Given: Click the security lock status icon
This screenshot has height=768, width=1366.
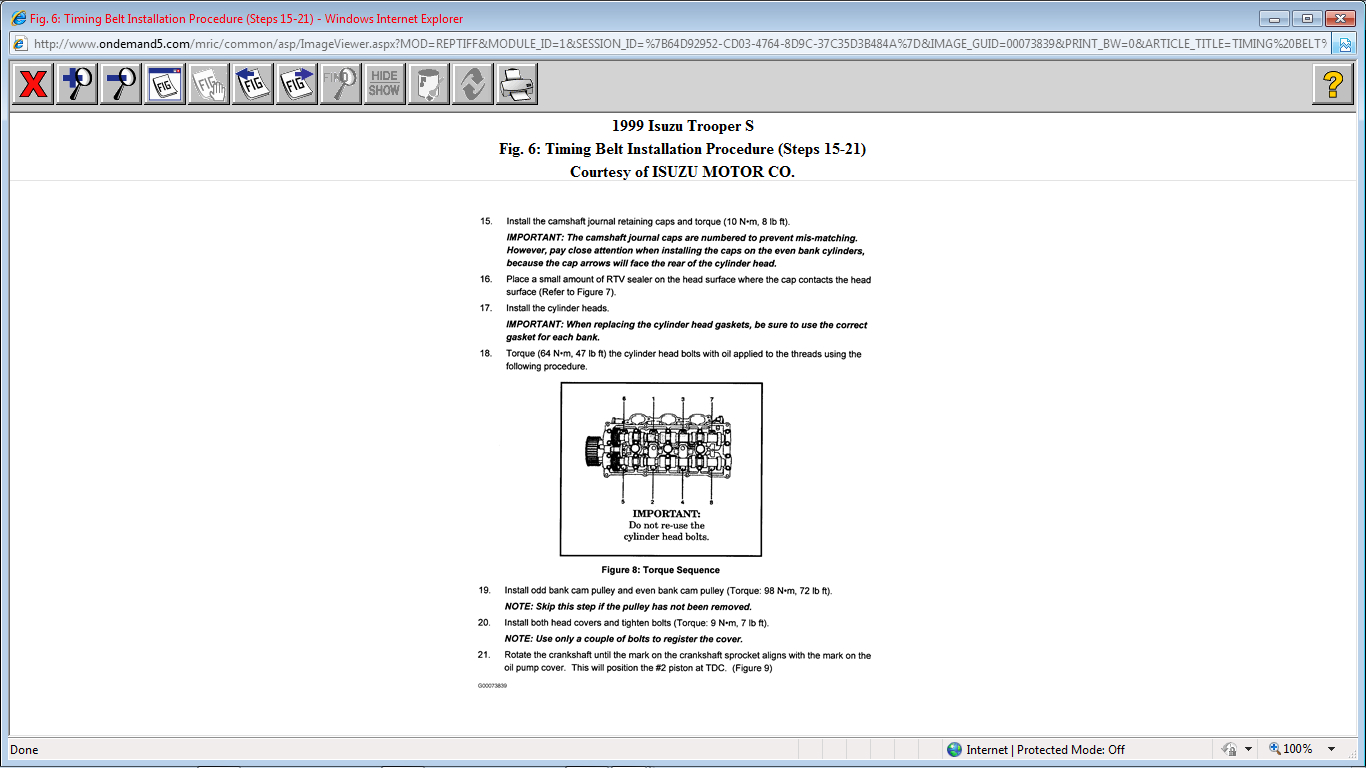Looking at the screenshot, I should (1229, 749).
